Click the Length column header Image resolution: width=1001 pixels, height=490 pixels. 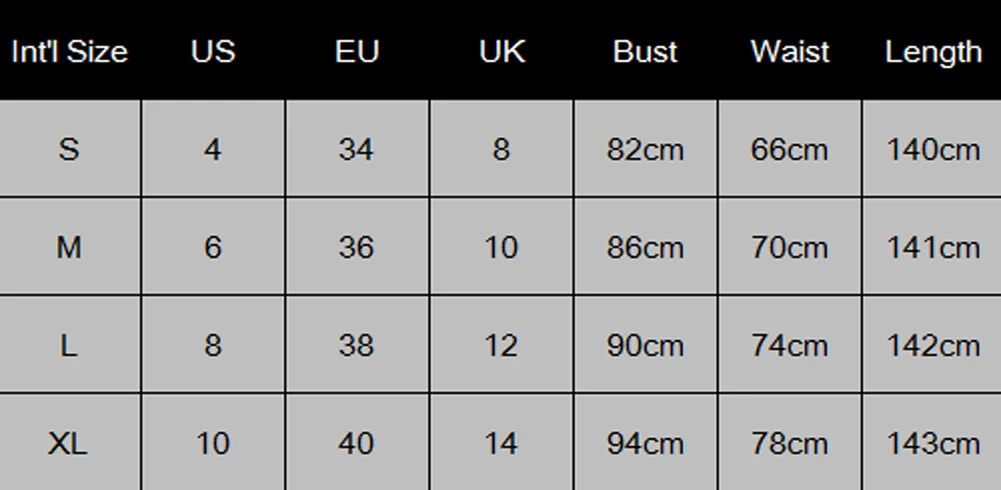933,52
